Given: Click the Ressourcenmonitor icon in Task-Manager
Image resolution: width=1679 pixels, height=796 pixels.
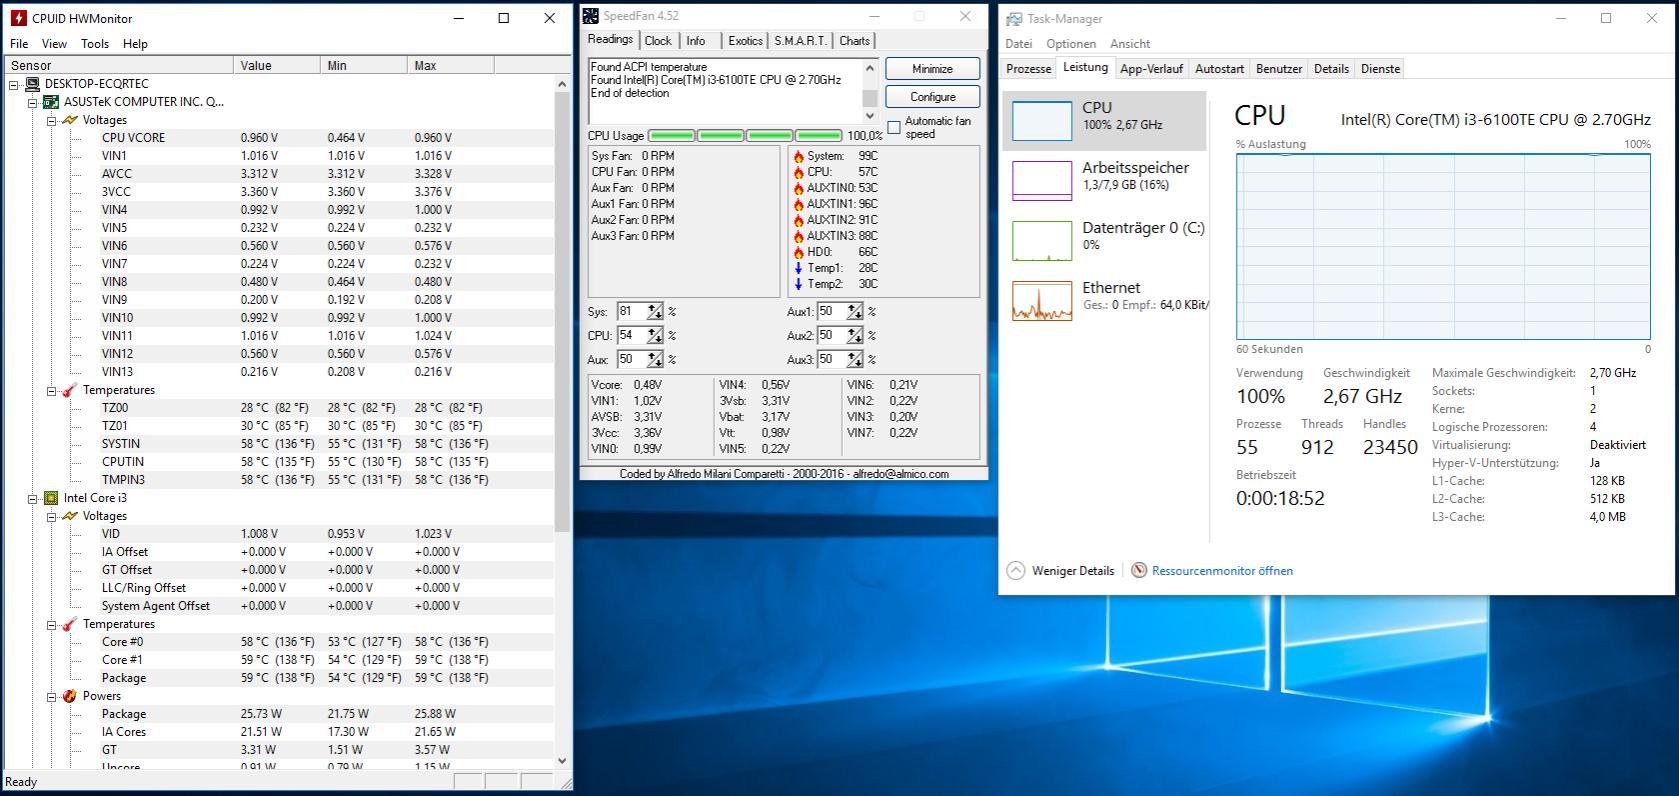Looking at the screenshot, I should coord(1139,570).
